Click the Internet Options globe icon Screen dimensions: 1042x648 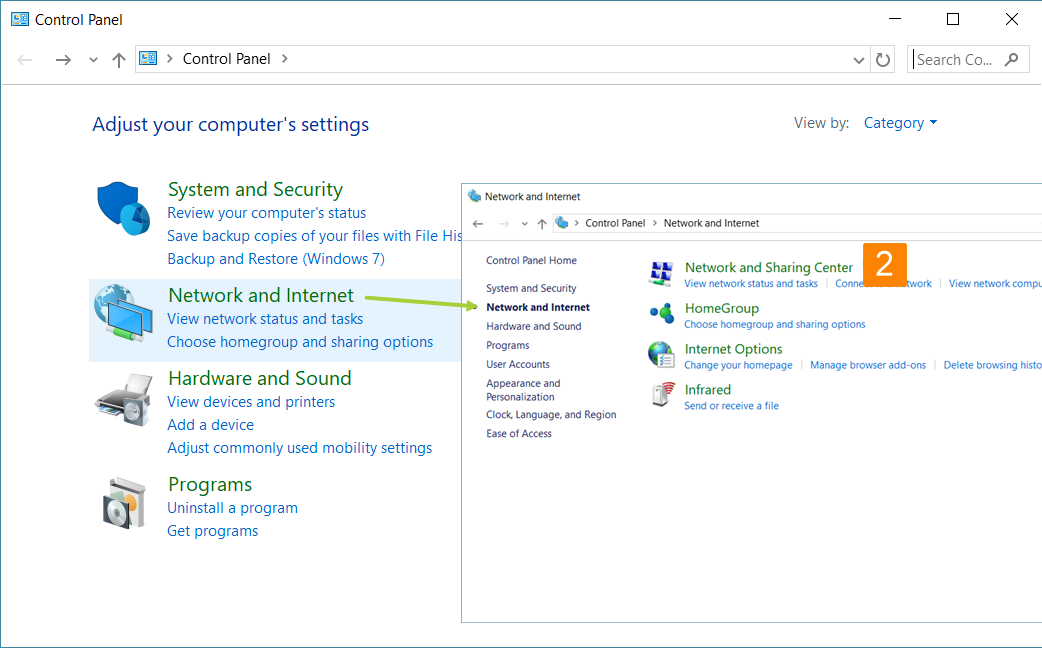point(661,355)
